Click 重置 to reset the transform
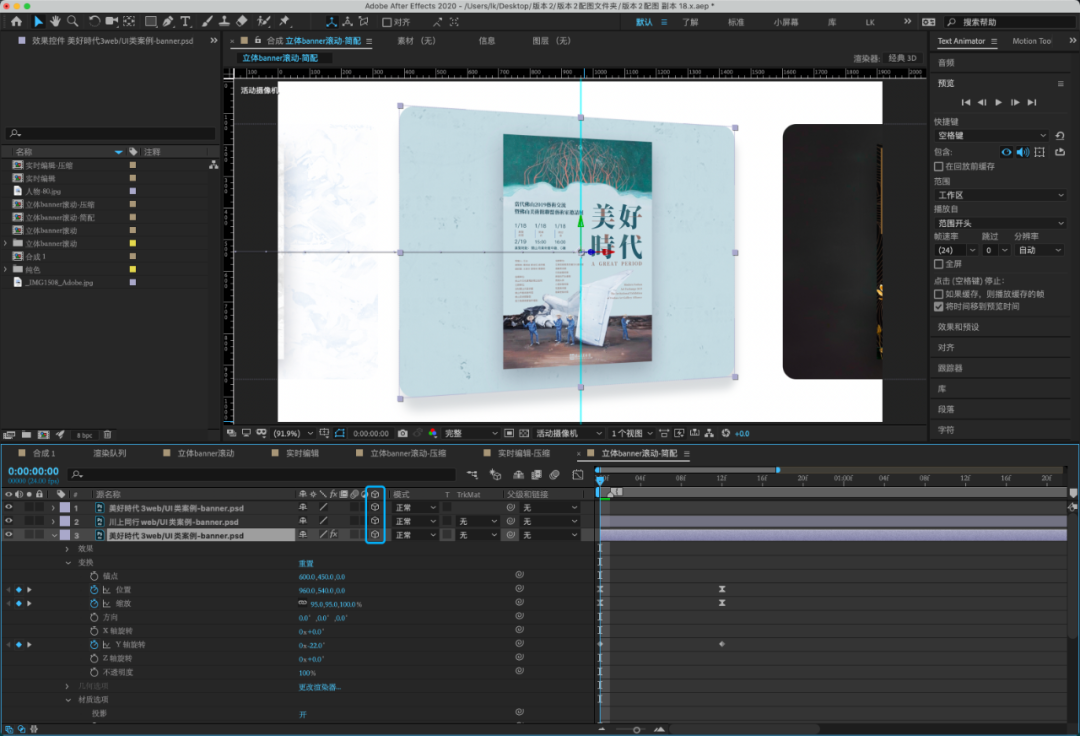Image resolution: width=1080 pixels, height=736 pixels. pyautogui.click(x=307, y=562)
